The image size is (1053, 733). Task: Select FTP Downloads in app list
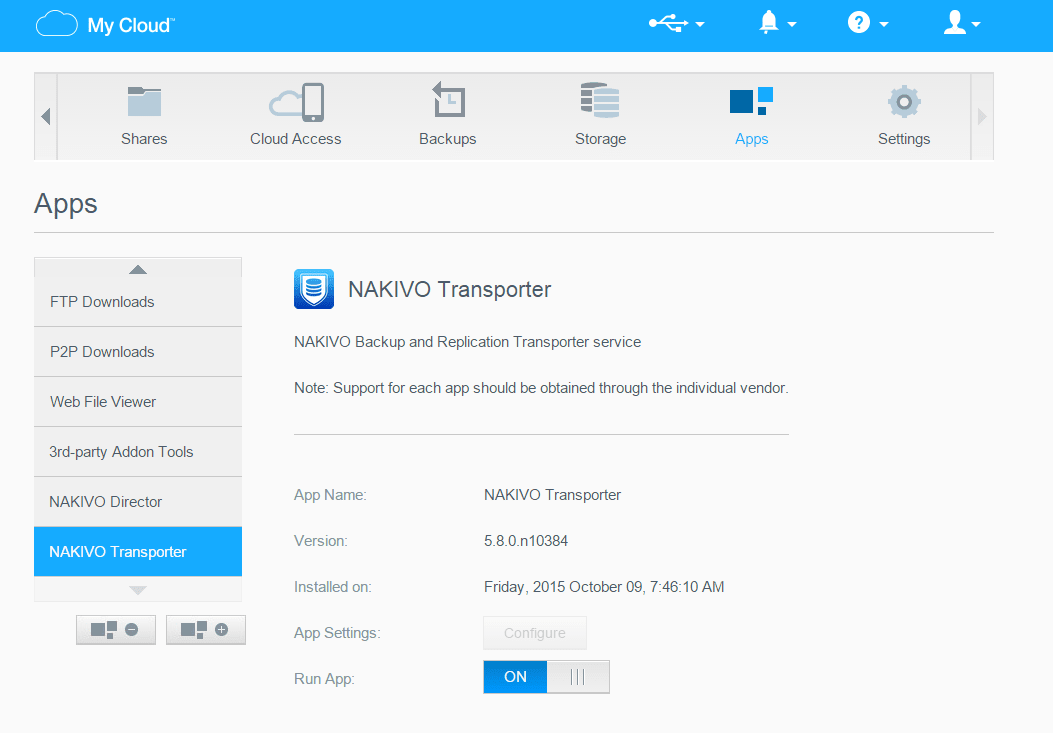(138, 302)
